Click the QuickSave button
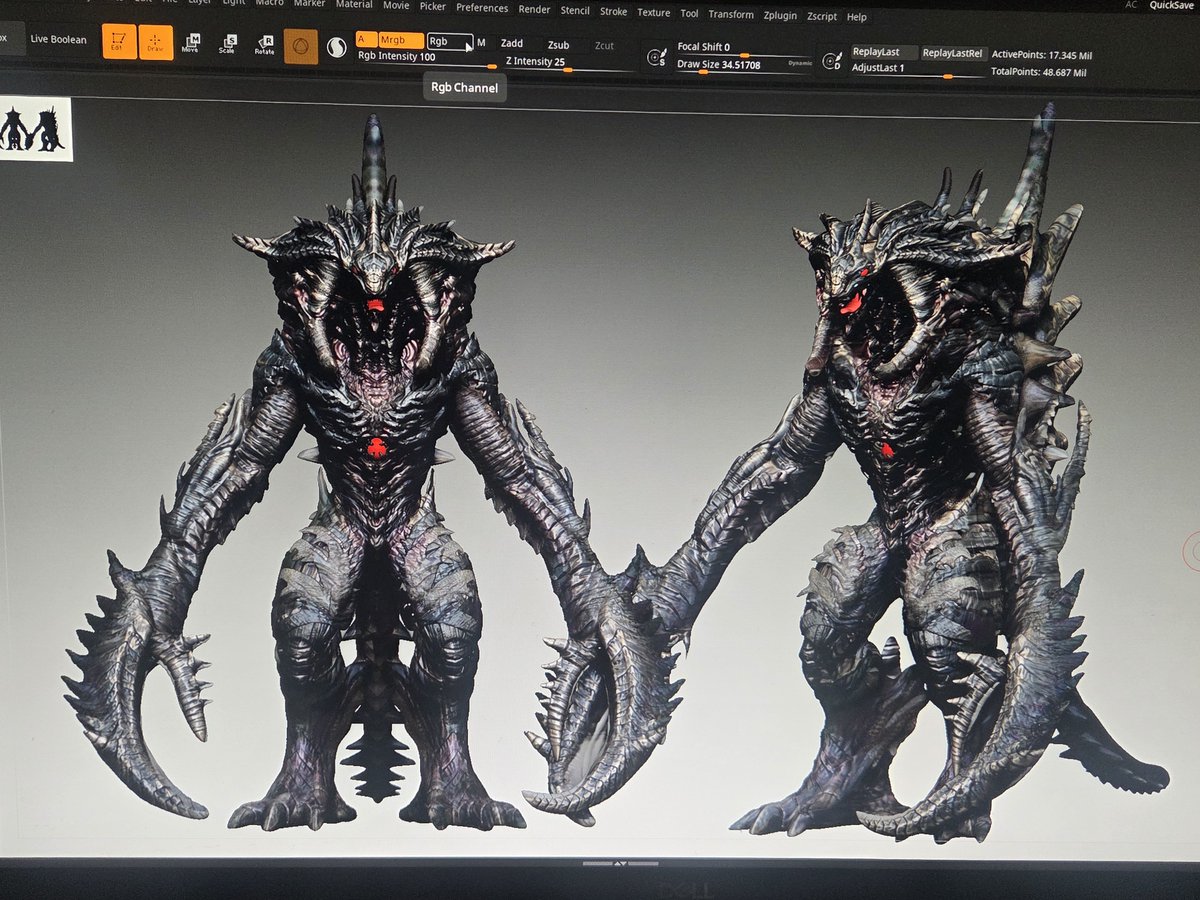 pyautogui.click(x=1170, y=5)
